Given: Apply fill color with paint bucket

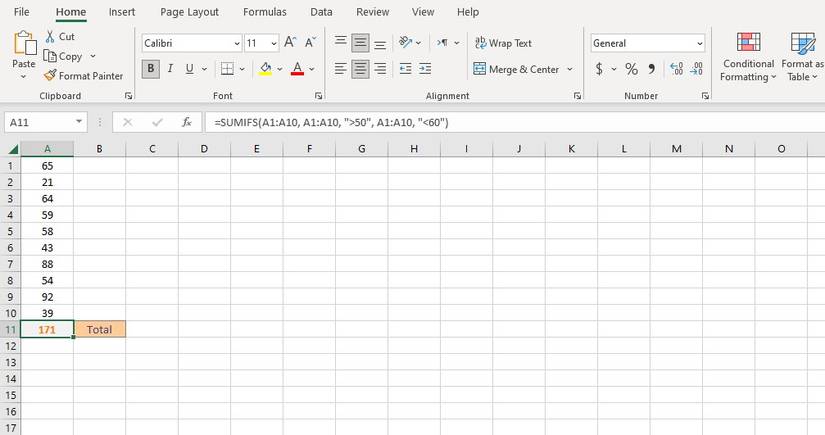Looking at the screenshot, I should pyautogui.click(x=265, y=68).
